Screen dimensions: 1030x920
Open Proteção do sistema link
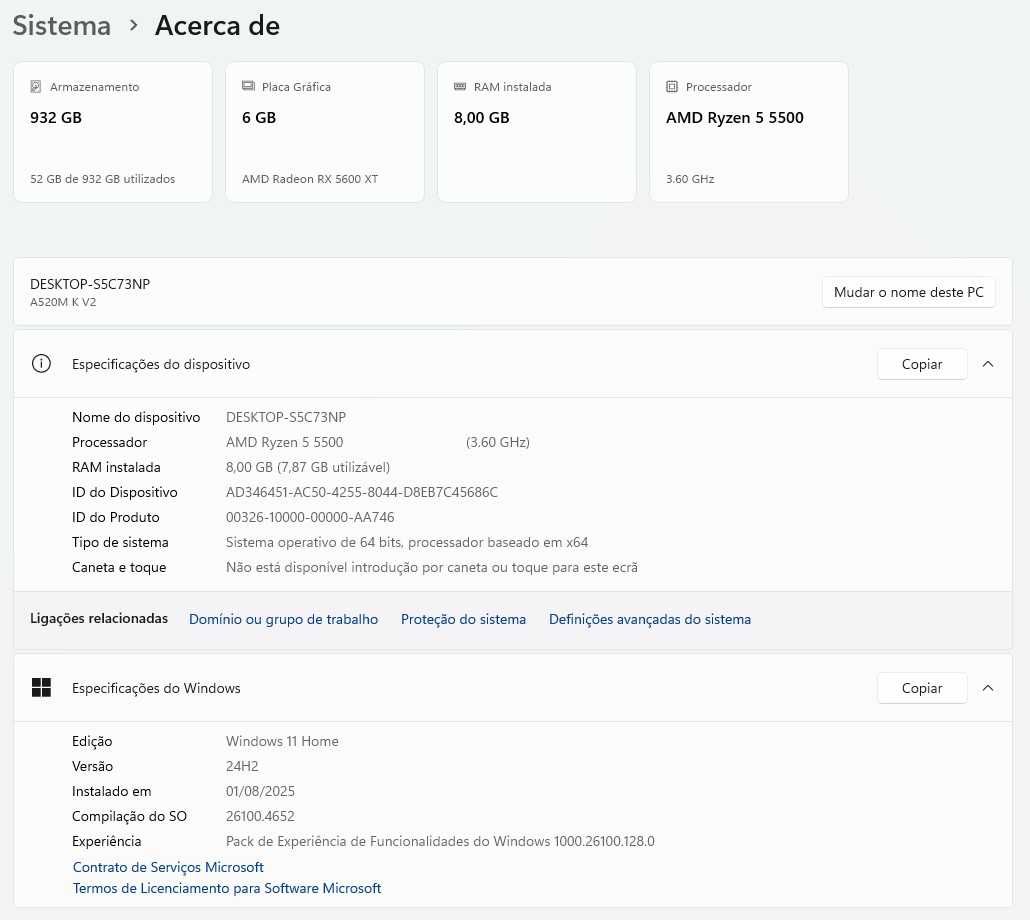coord(463,619)
